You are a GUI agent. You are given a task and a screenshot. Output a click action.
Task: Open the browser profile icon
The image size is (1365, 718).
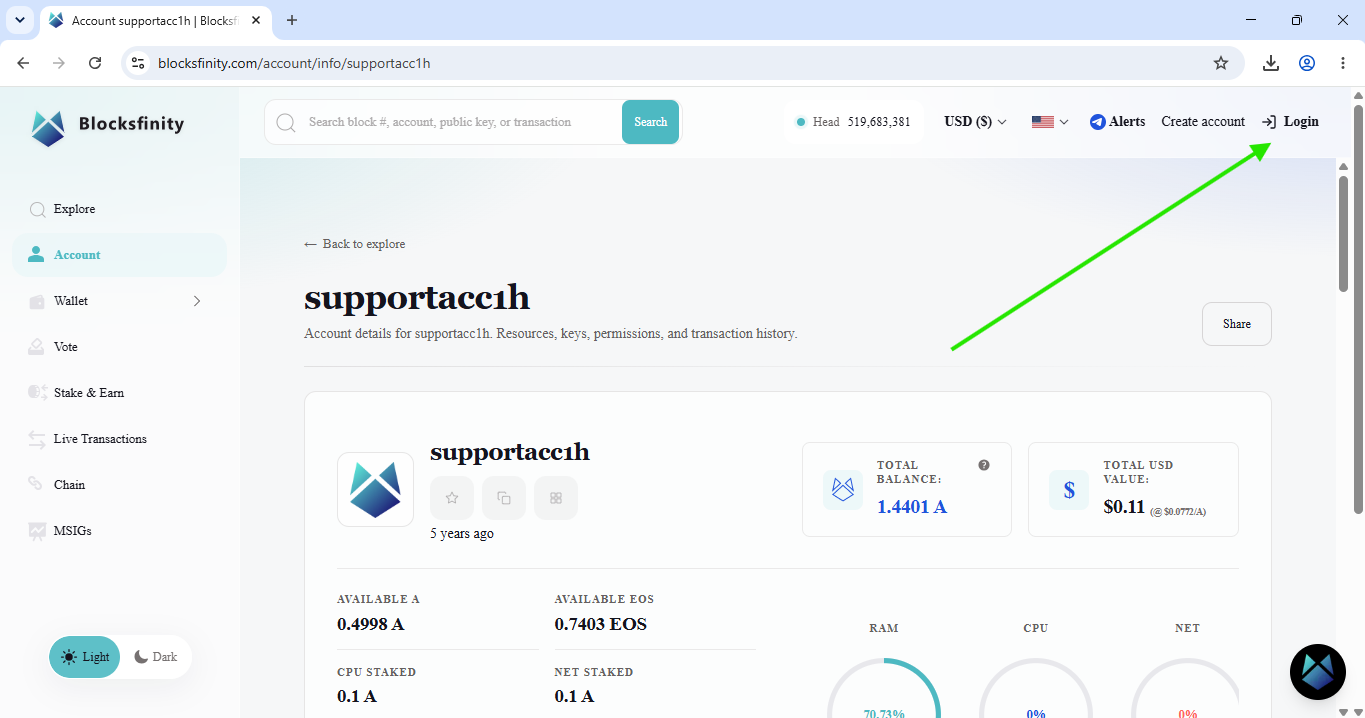click(x=1307, y=63)
